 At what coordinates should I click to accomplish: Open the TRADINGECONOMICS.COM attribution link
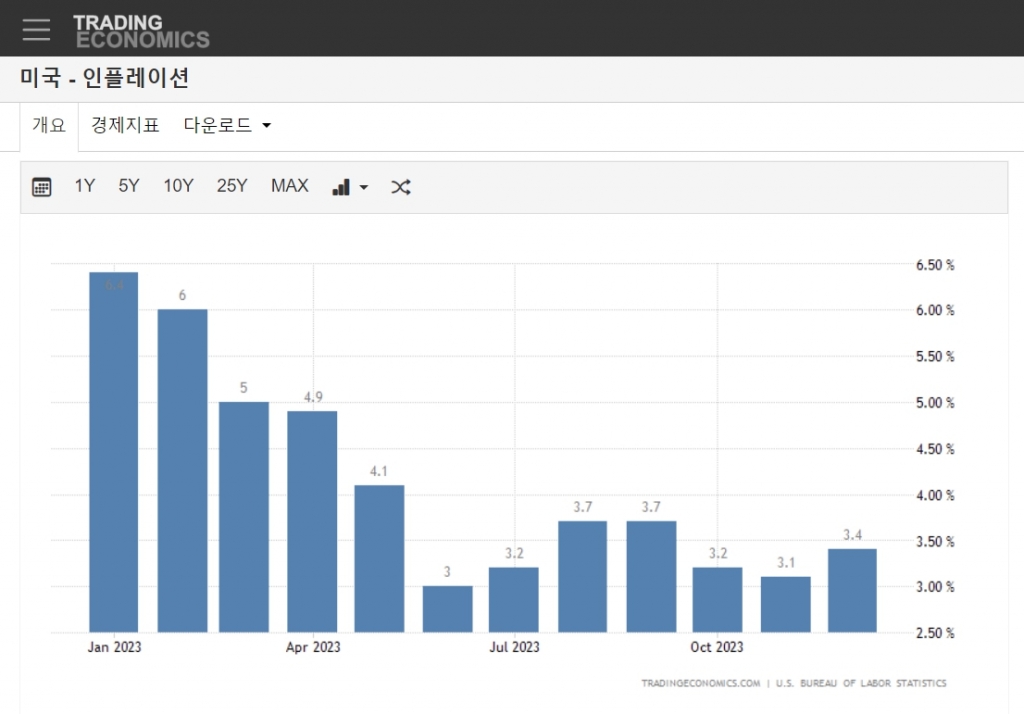[x=701, y=684]
